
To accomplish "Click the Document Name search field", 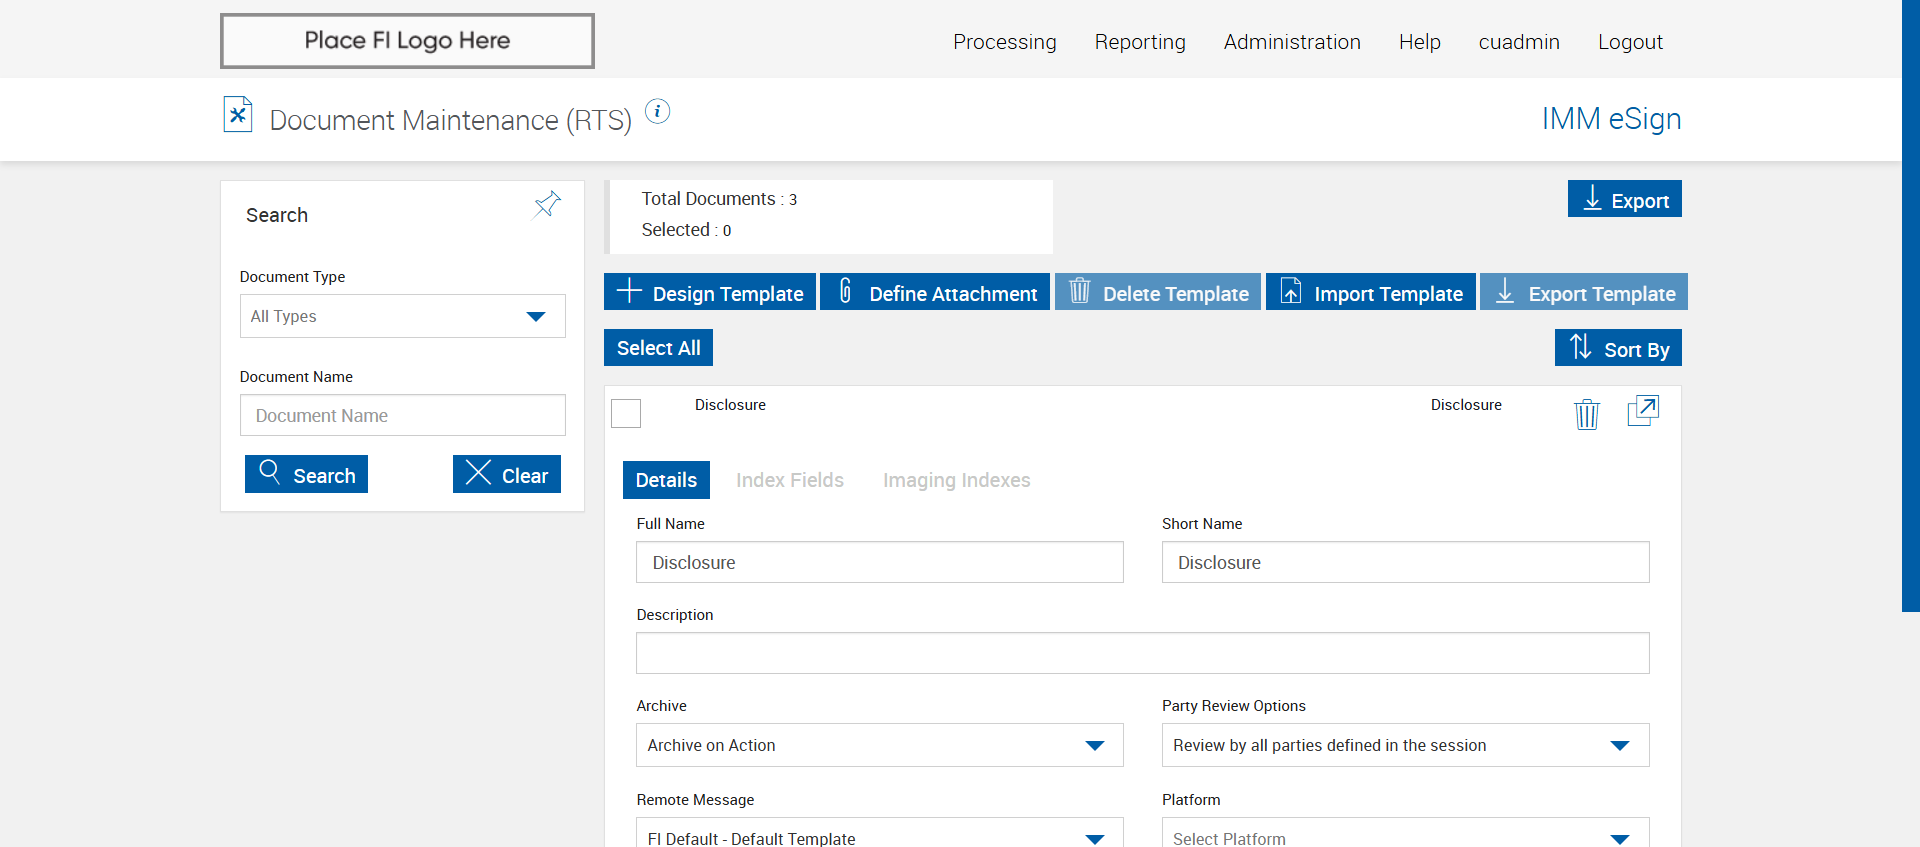I will 402,415.
